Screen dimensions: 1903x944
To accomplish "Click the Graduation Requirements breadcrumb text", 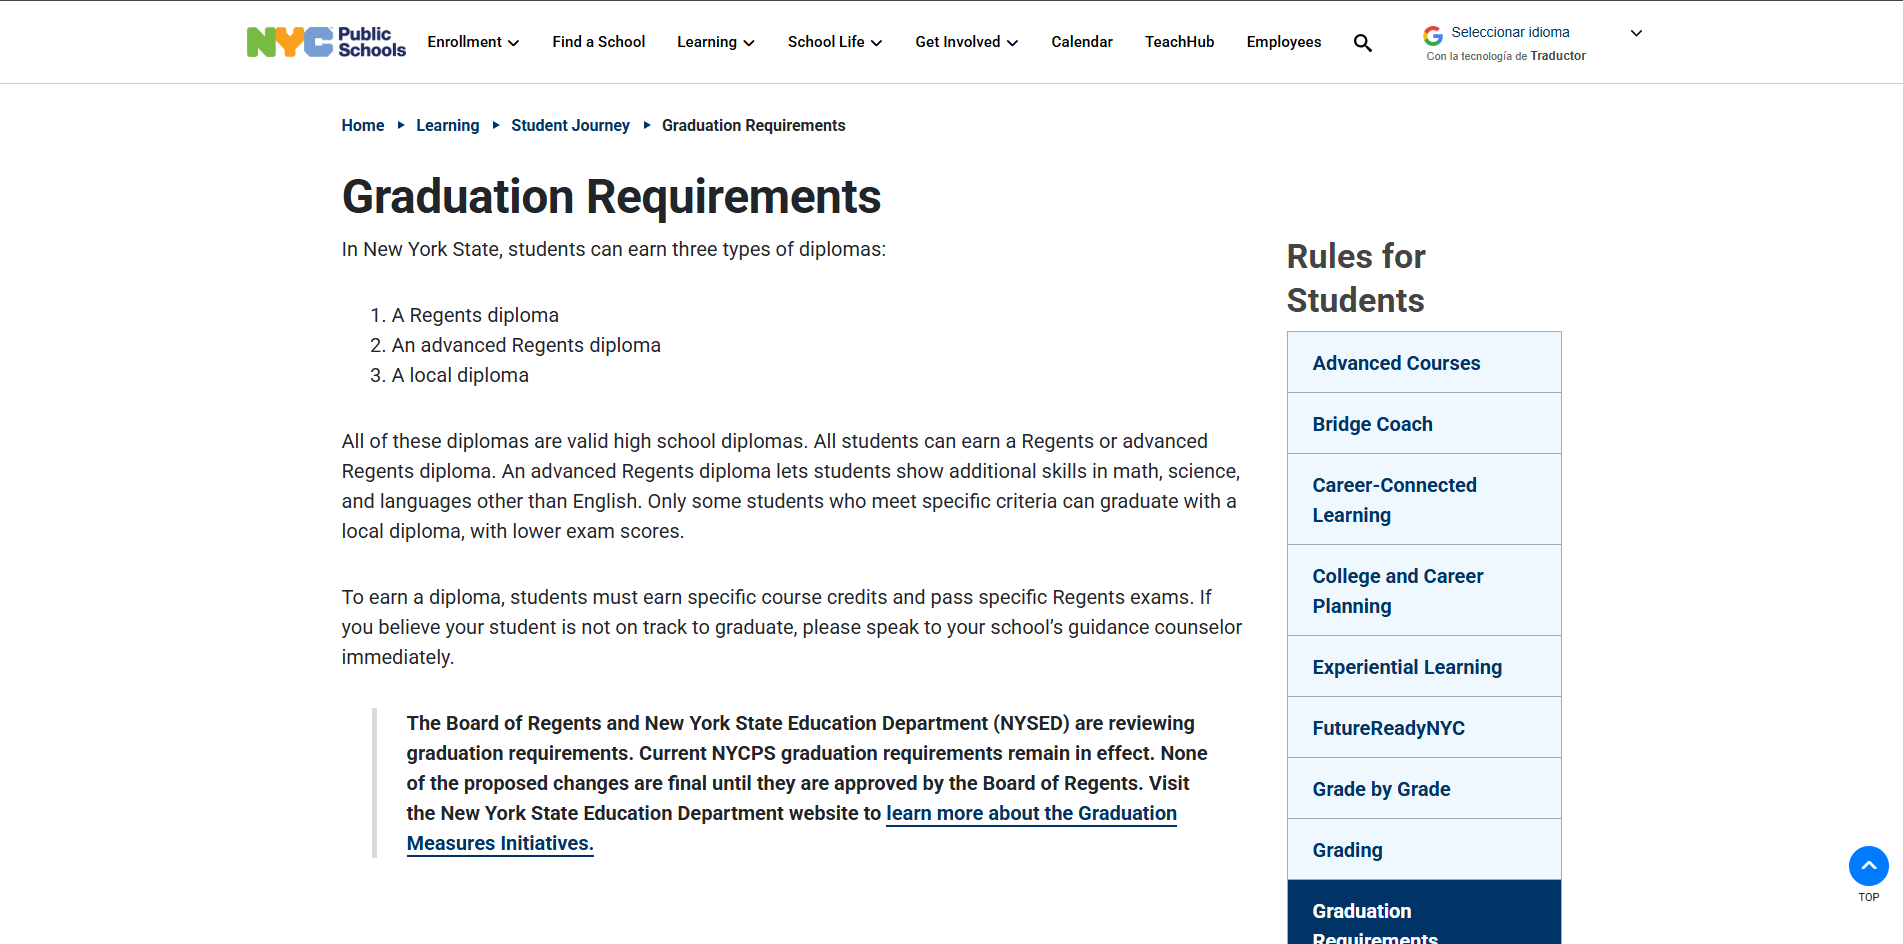I will (753, 125).
